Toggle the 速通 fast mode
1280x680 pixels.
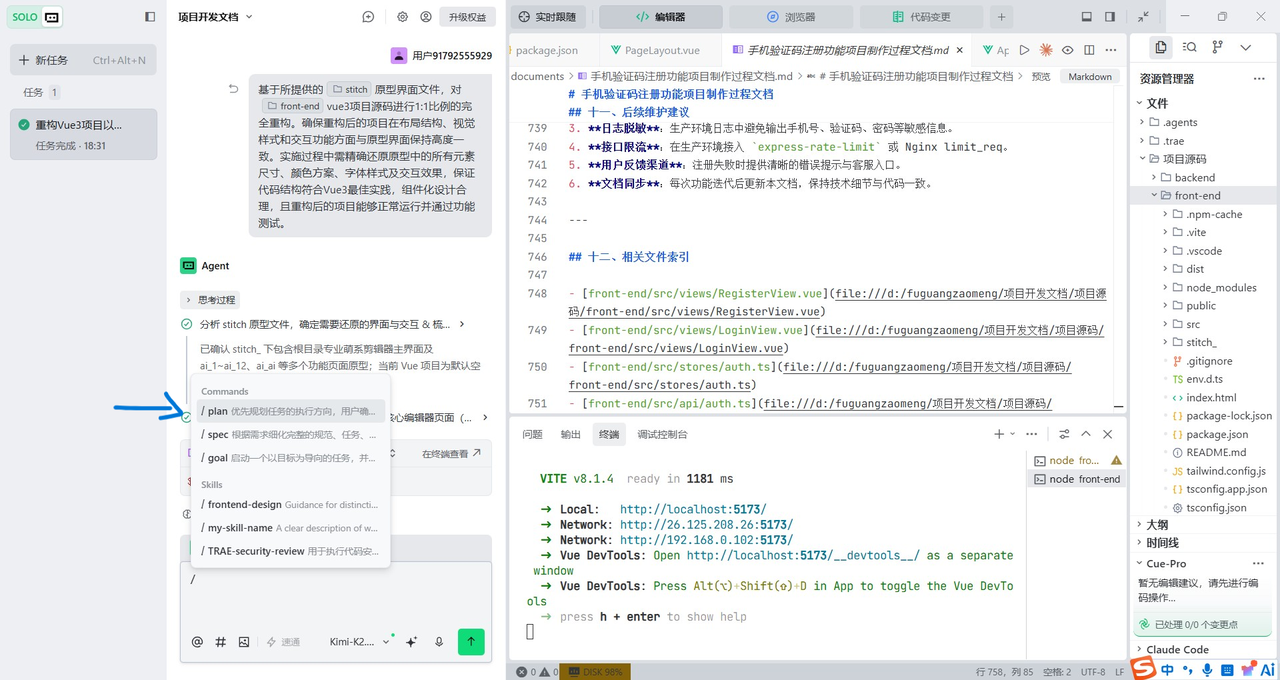(283, 642)
